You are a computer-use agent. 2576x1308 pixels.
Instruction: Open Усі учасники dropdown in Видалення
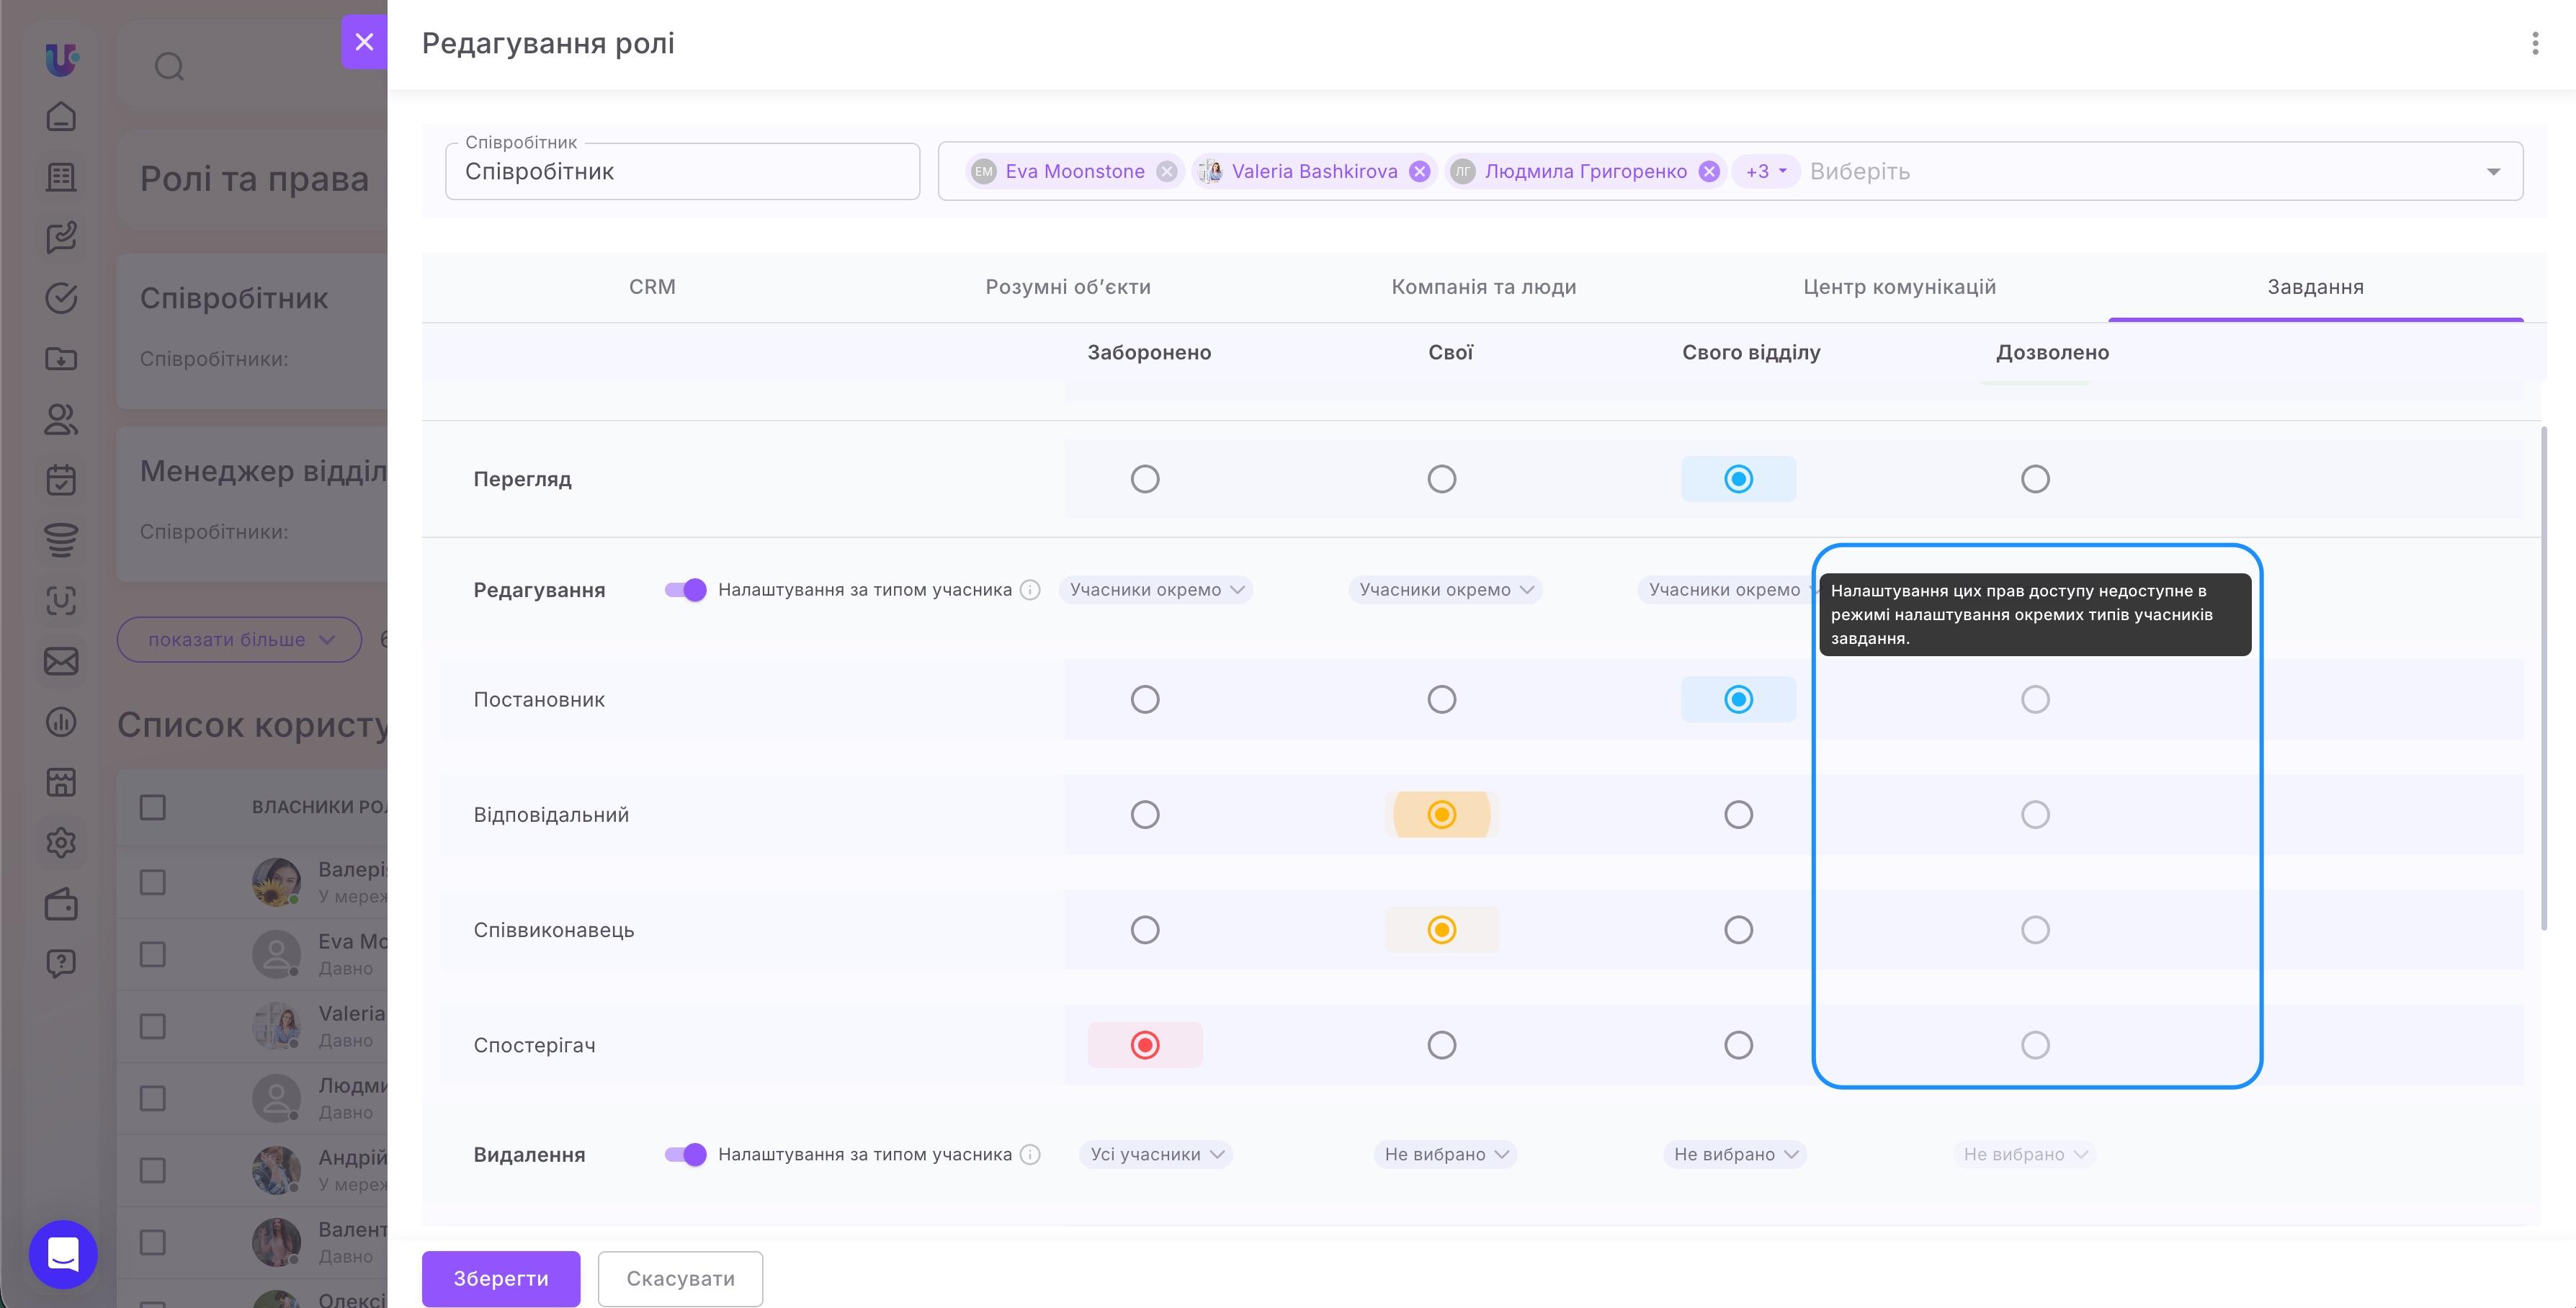coord(1156,1154)
